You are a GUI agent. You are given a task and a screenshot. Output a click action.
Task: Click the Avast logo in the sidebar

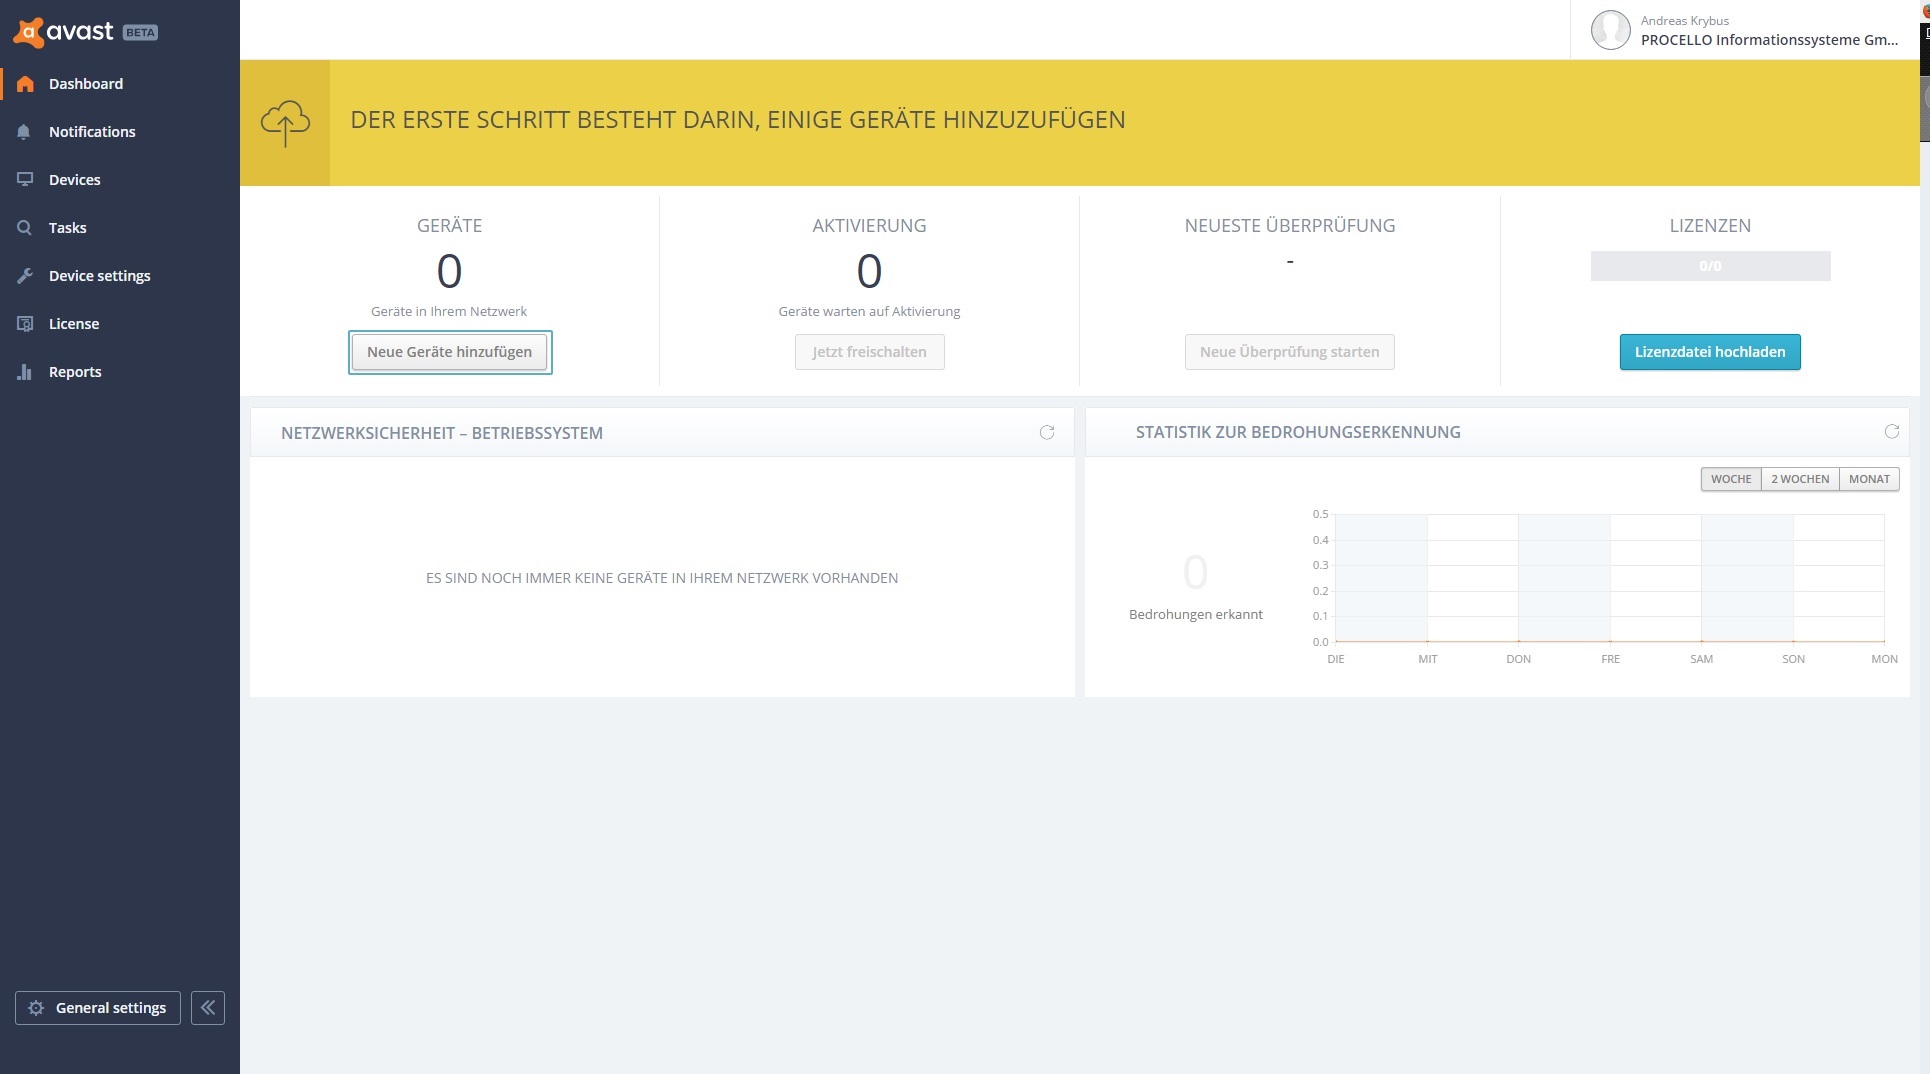(x=63, y=32)
